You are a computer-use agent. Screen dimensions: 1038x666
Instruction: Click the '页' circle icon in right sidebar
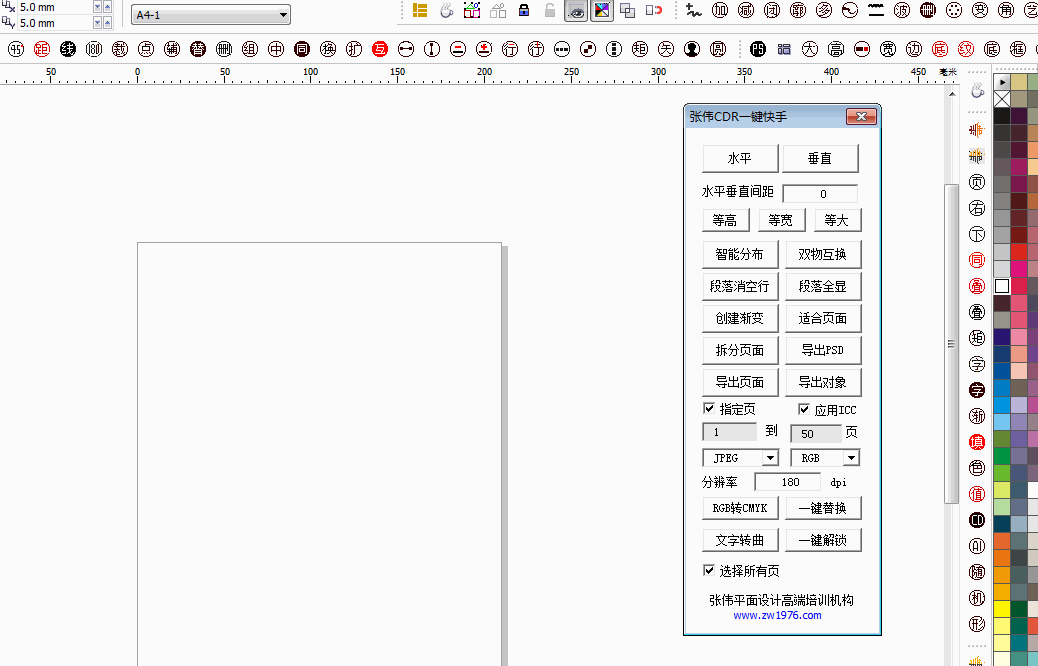click(977, 182)
